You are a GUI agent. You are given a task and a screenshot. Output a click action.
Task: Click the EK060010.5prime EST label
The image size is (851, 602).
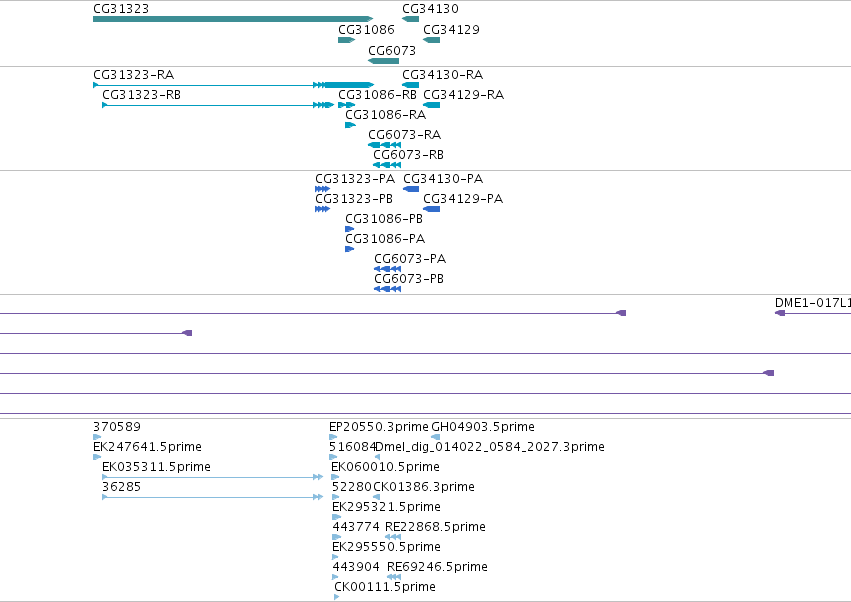tap(385, 467)
